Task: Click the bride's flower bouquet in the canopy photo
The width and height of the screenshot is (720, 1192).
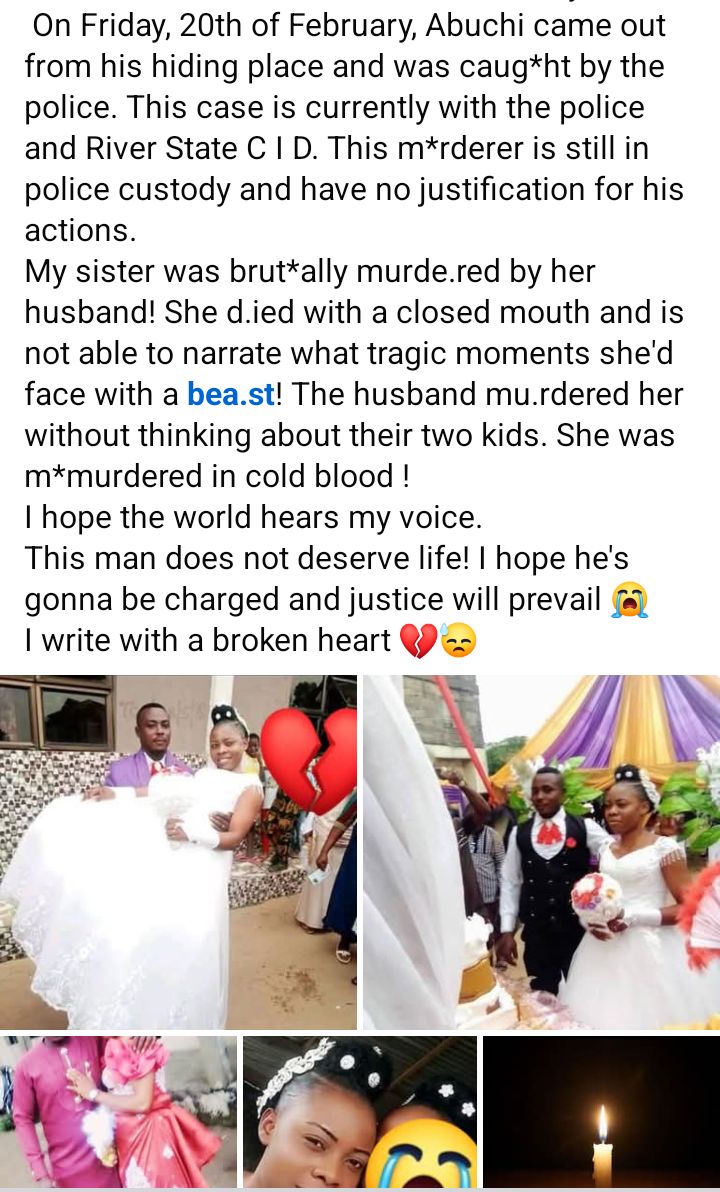Action: coord(597,899)
